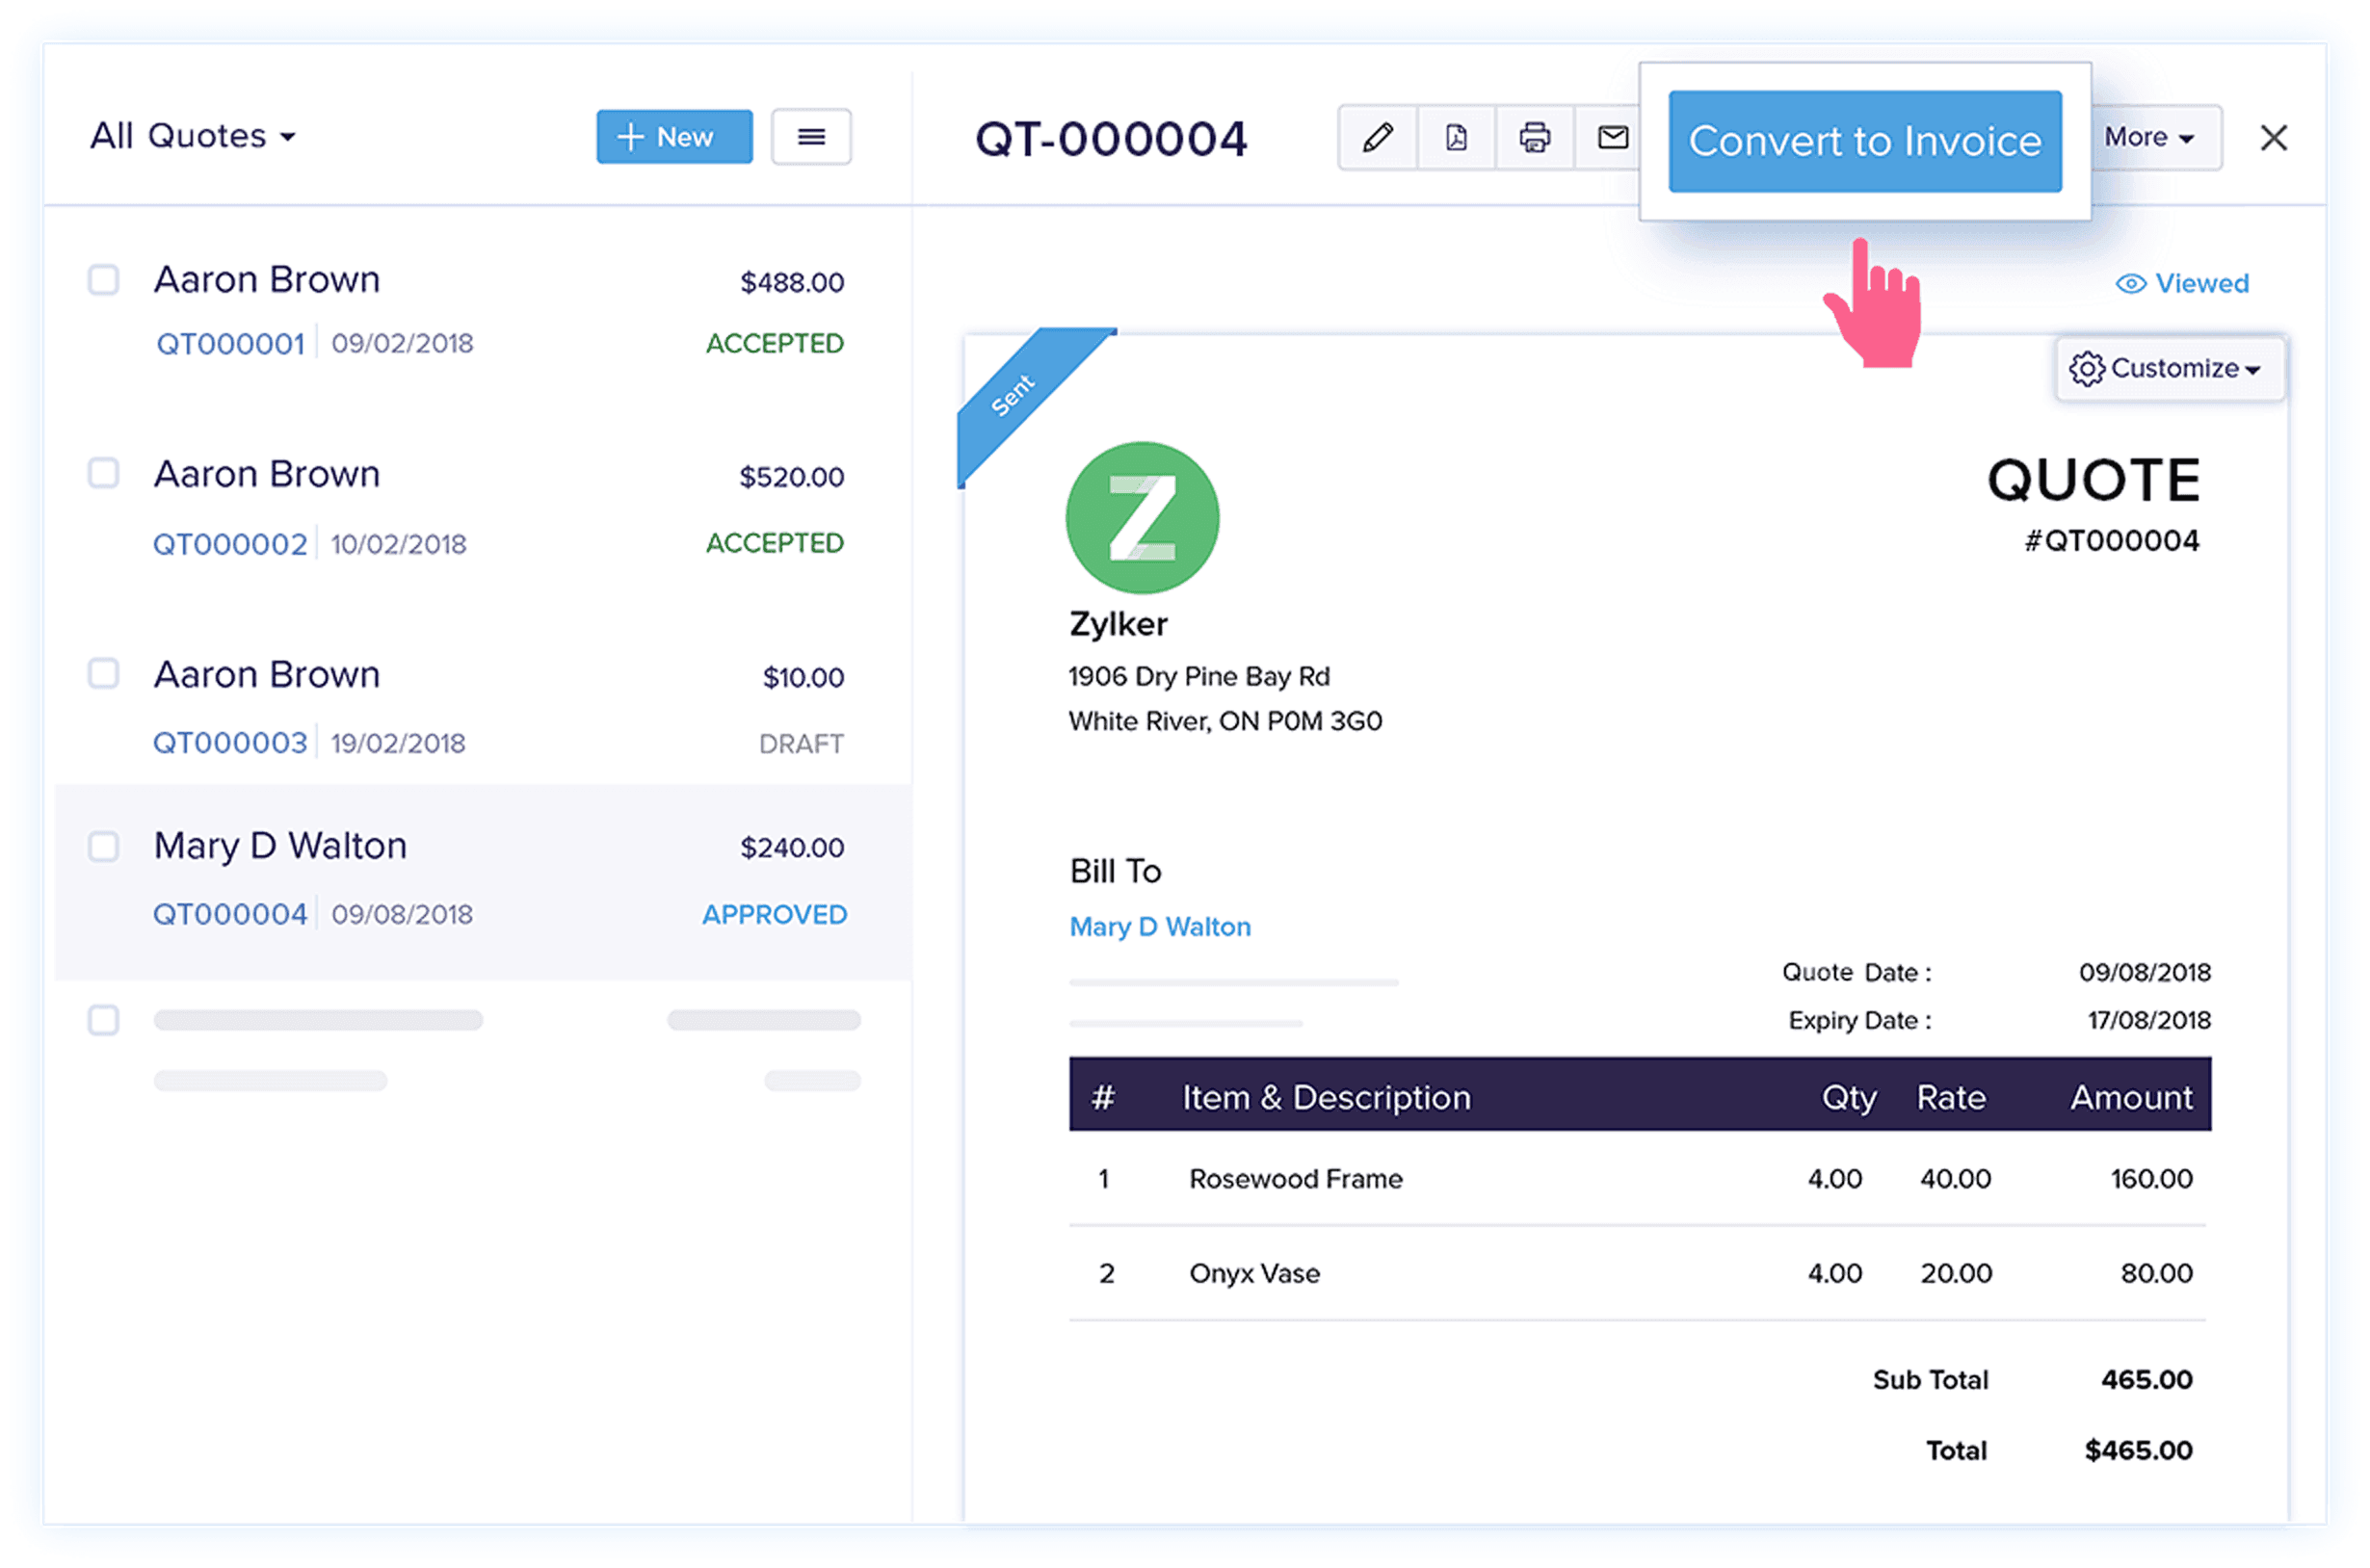
Task: Open quote QT000002 in list
Action: [x=230, y=544]
